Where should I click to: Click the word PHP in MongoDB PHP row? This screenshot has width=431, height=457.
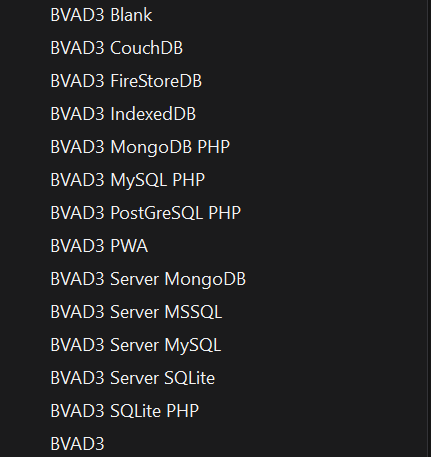click(214, 147)
